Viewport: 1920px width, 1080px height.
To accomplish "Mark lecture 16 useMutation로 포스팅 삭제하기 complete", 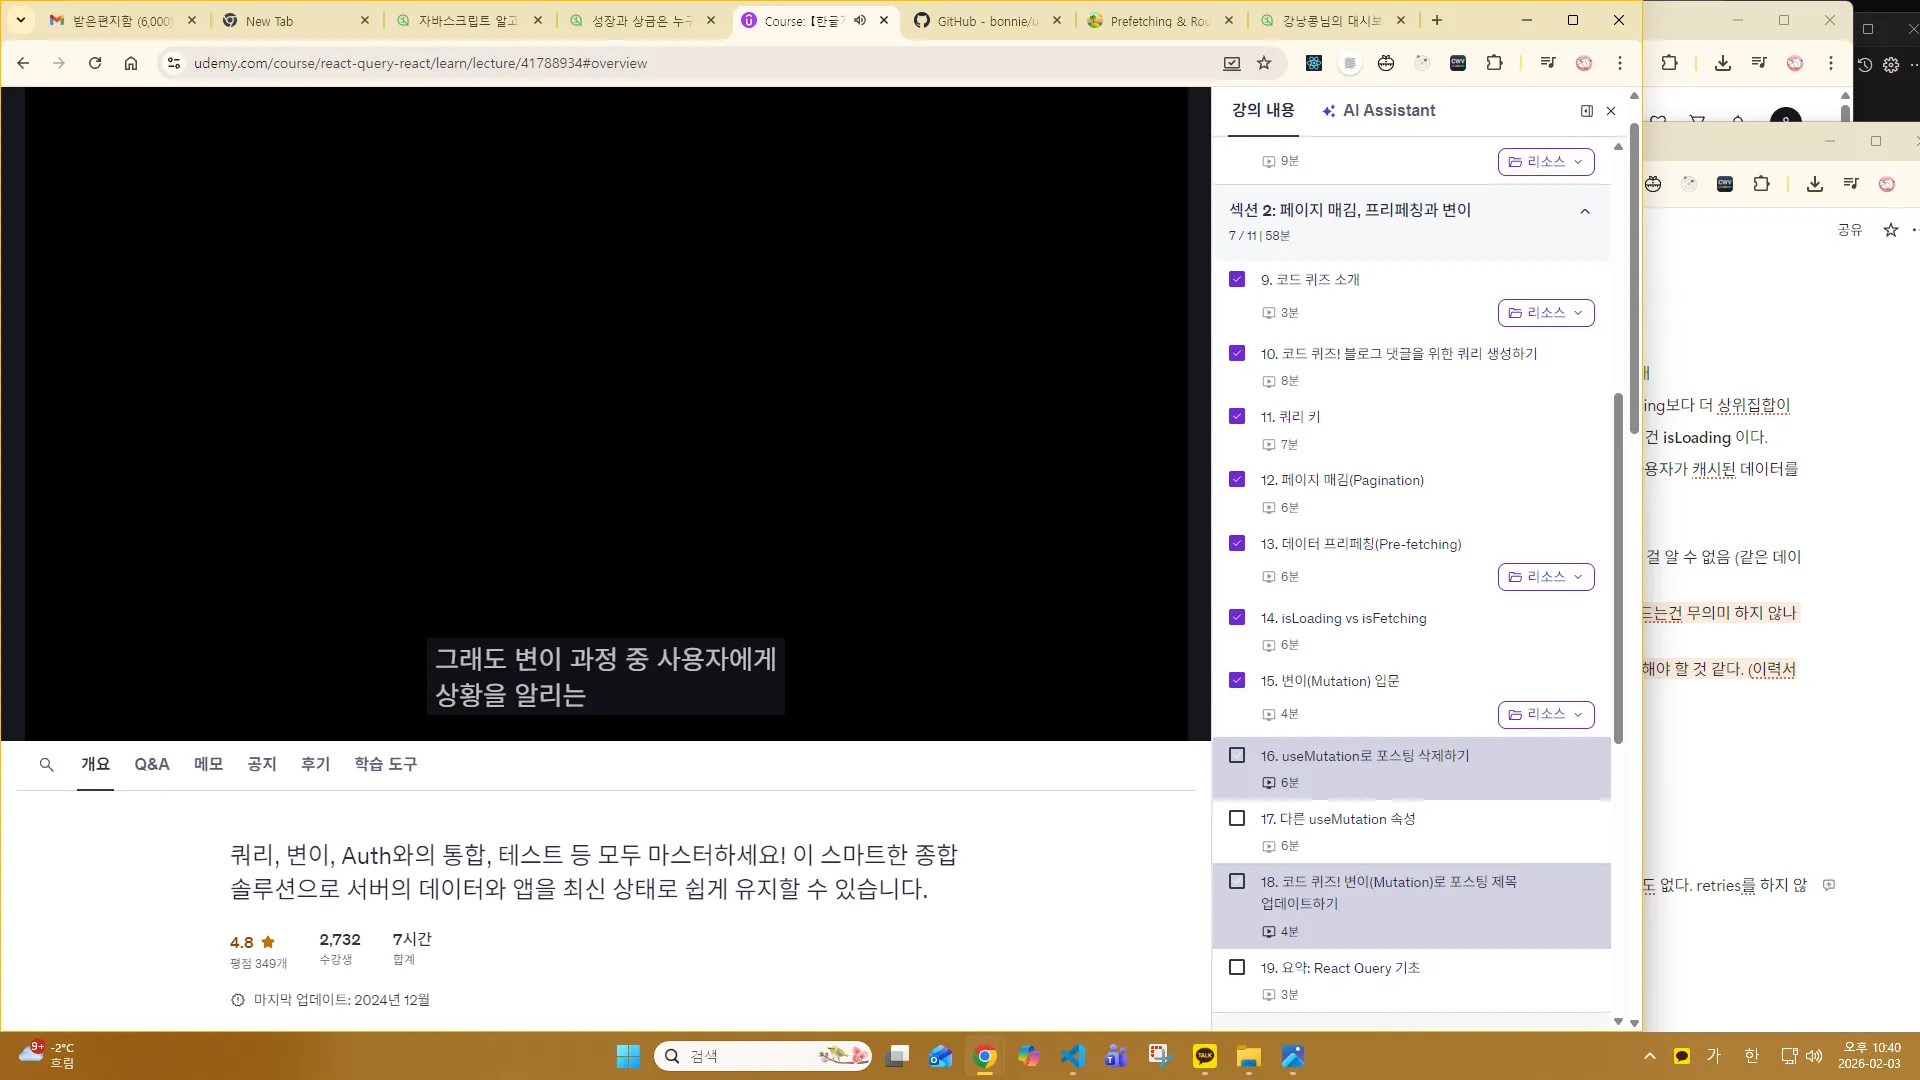I will pos(1237,755).
